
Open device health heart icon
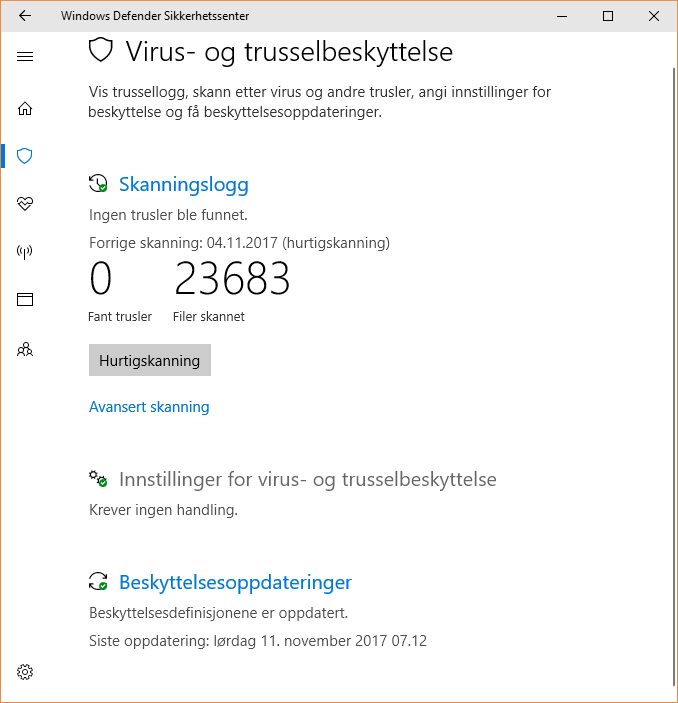point(25,204)
